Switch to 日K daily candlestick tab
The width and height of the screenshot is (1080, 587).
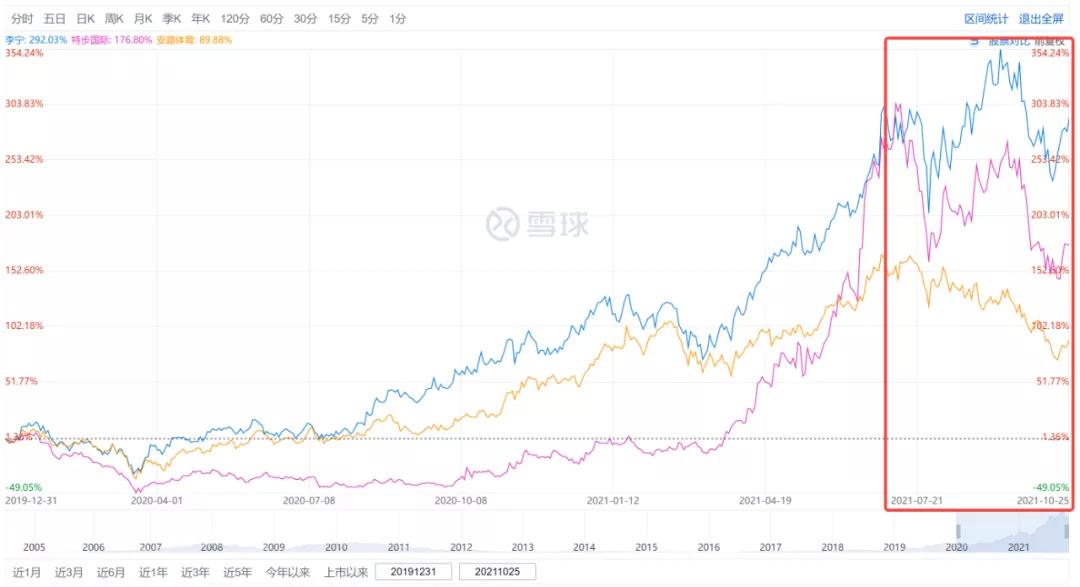point(85,18)
